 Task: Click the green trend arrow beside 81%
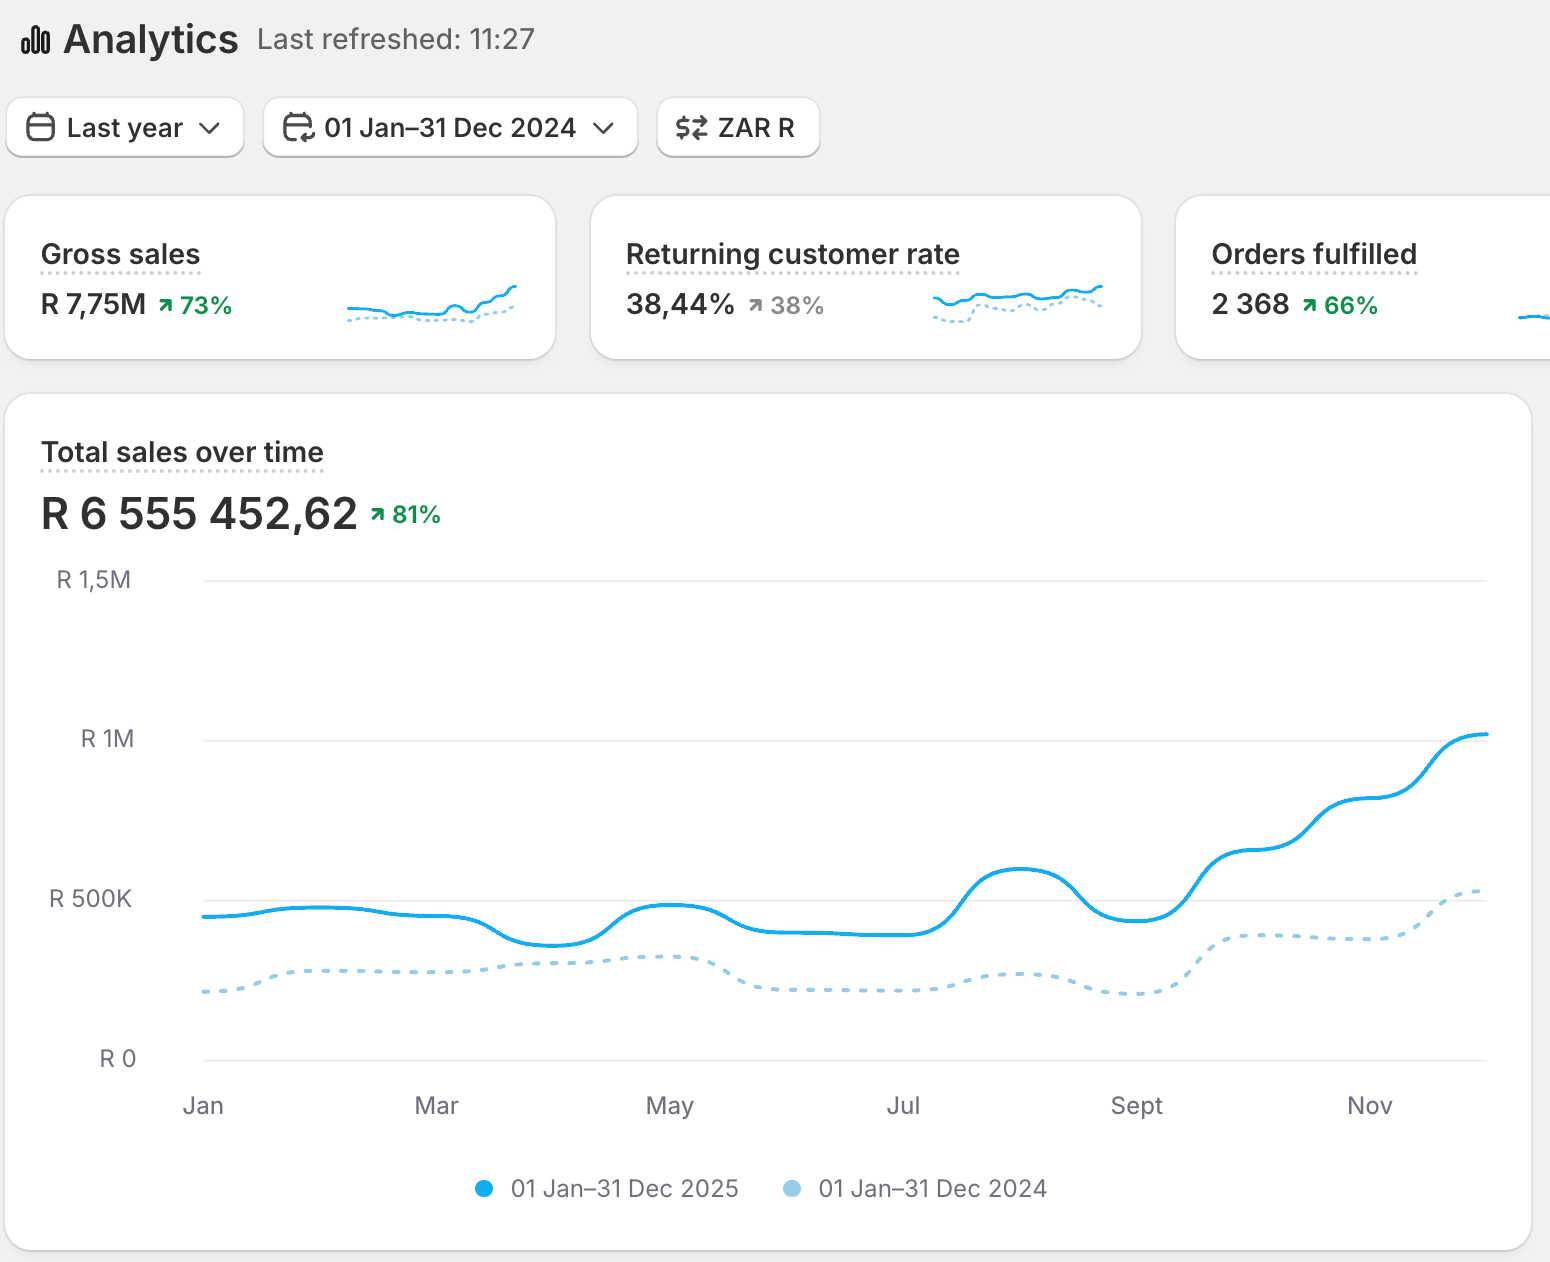(x=377, y=514)
